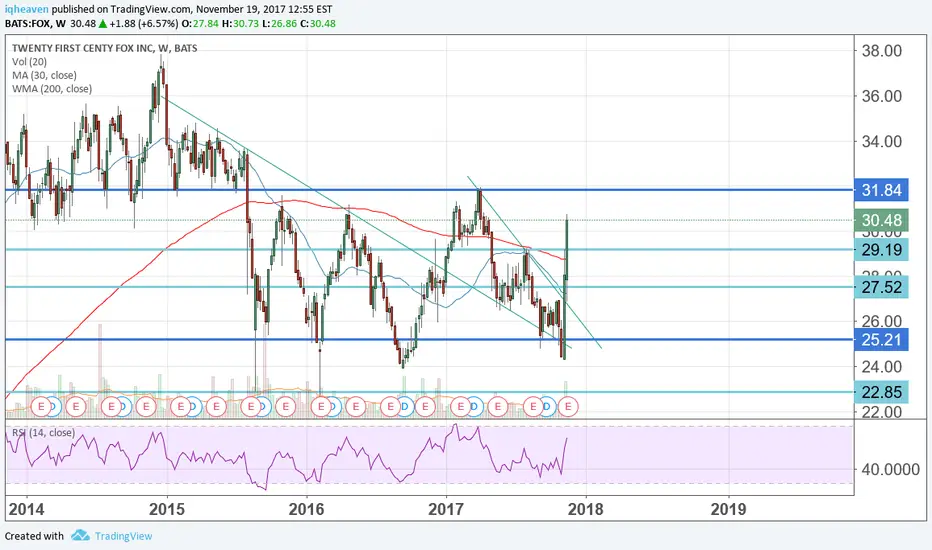Open the TradingView link beside Created with
932x550 pixels.
coord(124,536)
